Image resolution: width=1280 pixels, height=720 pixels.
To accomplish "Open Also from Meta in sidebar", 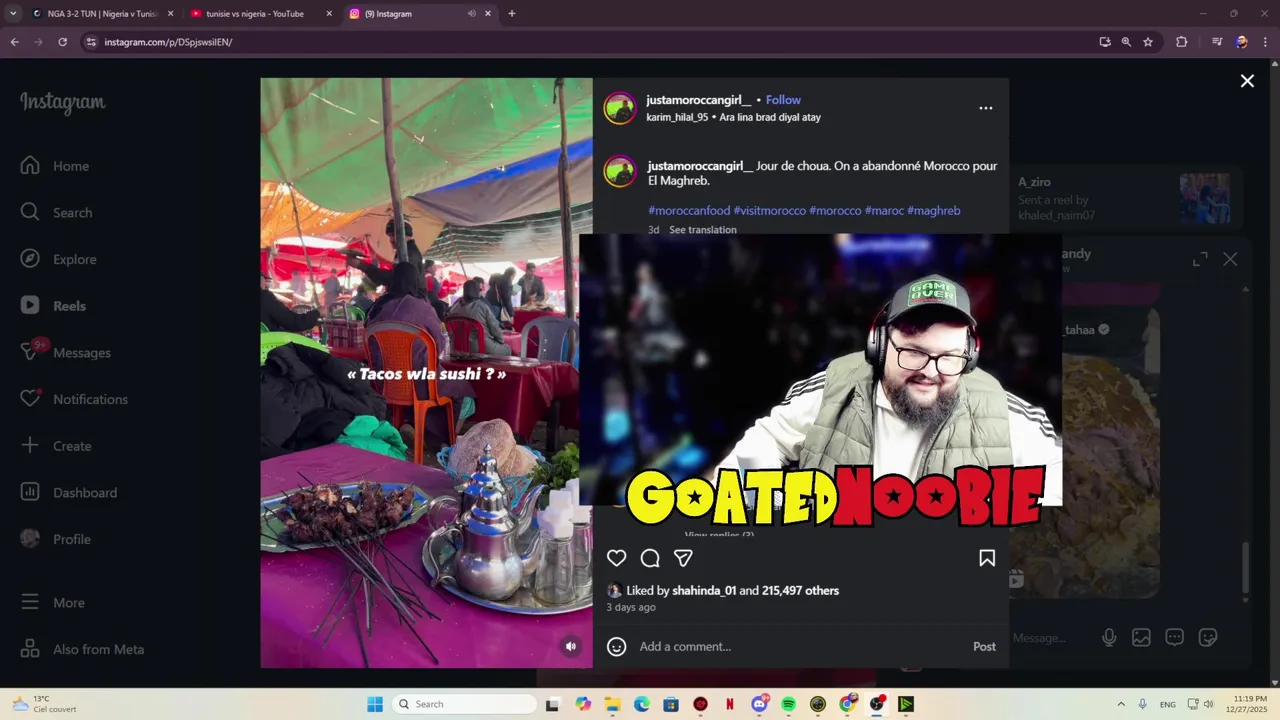I will pyautogui.click(x=82, y=649).
